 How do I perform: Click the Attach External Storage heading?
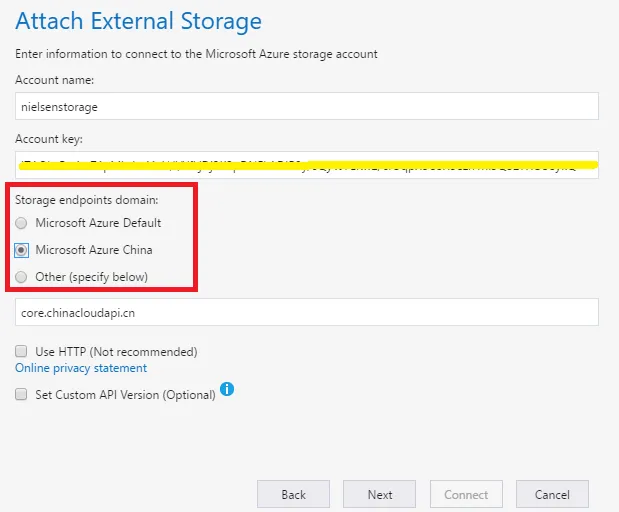click(139, 21)
